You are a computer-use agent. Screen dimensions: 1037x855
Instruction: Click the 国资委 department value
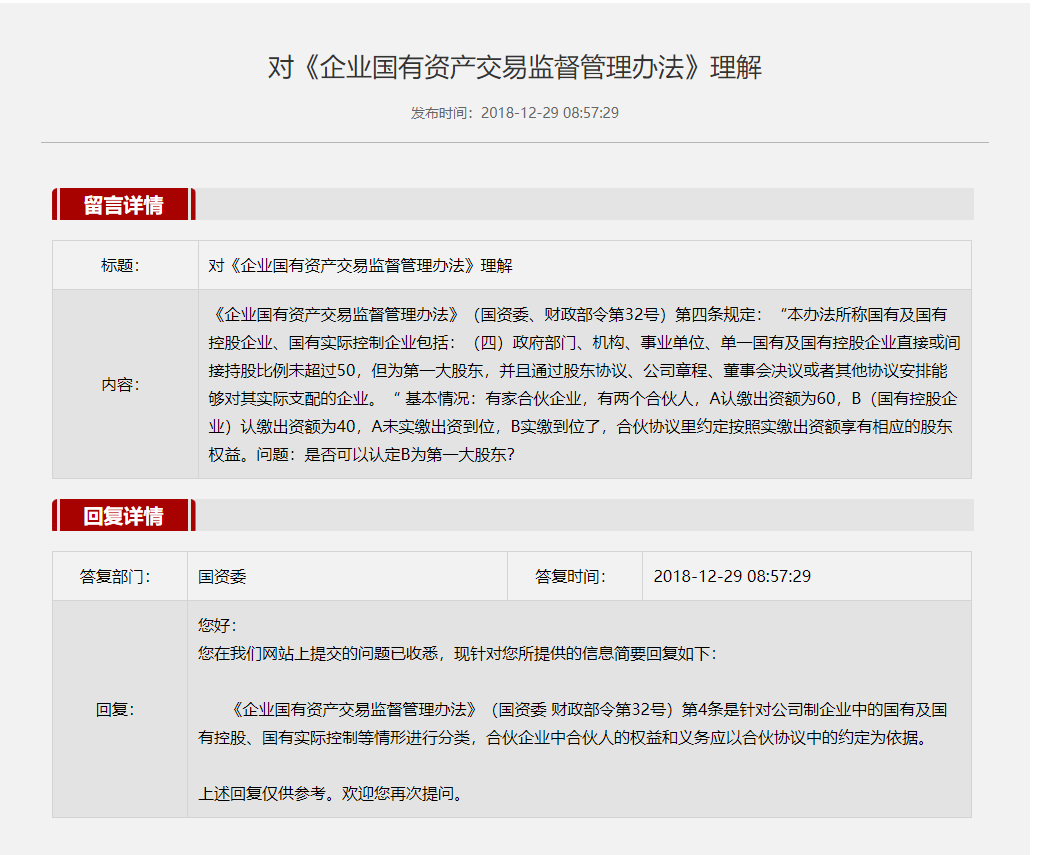click(x=222, y=577)
